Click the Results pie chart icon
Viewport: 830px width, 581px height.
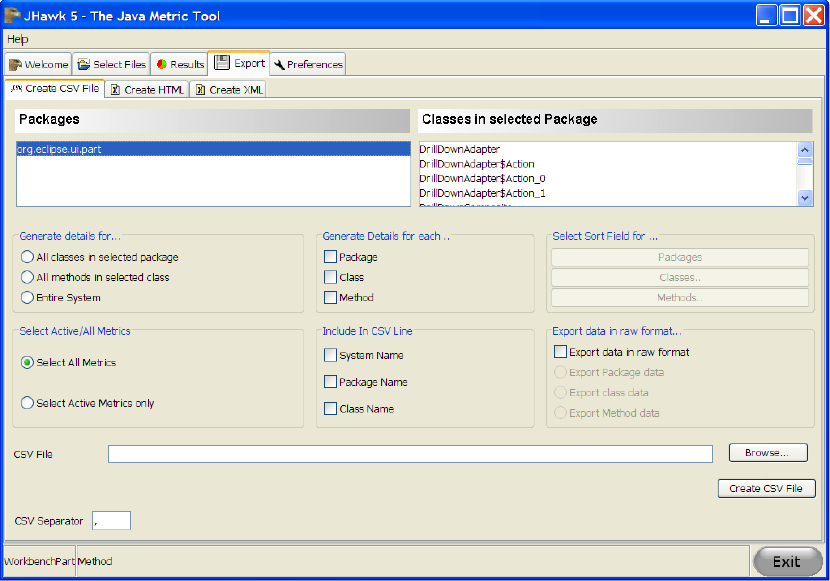click(x=162, y=65)
